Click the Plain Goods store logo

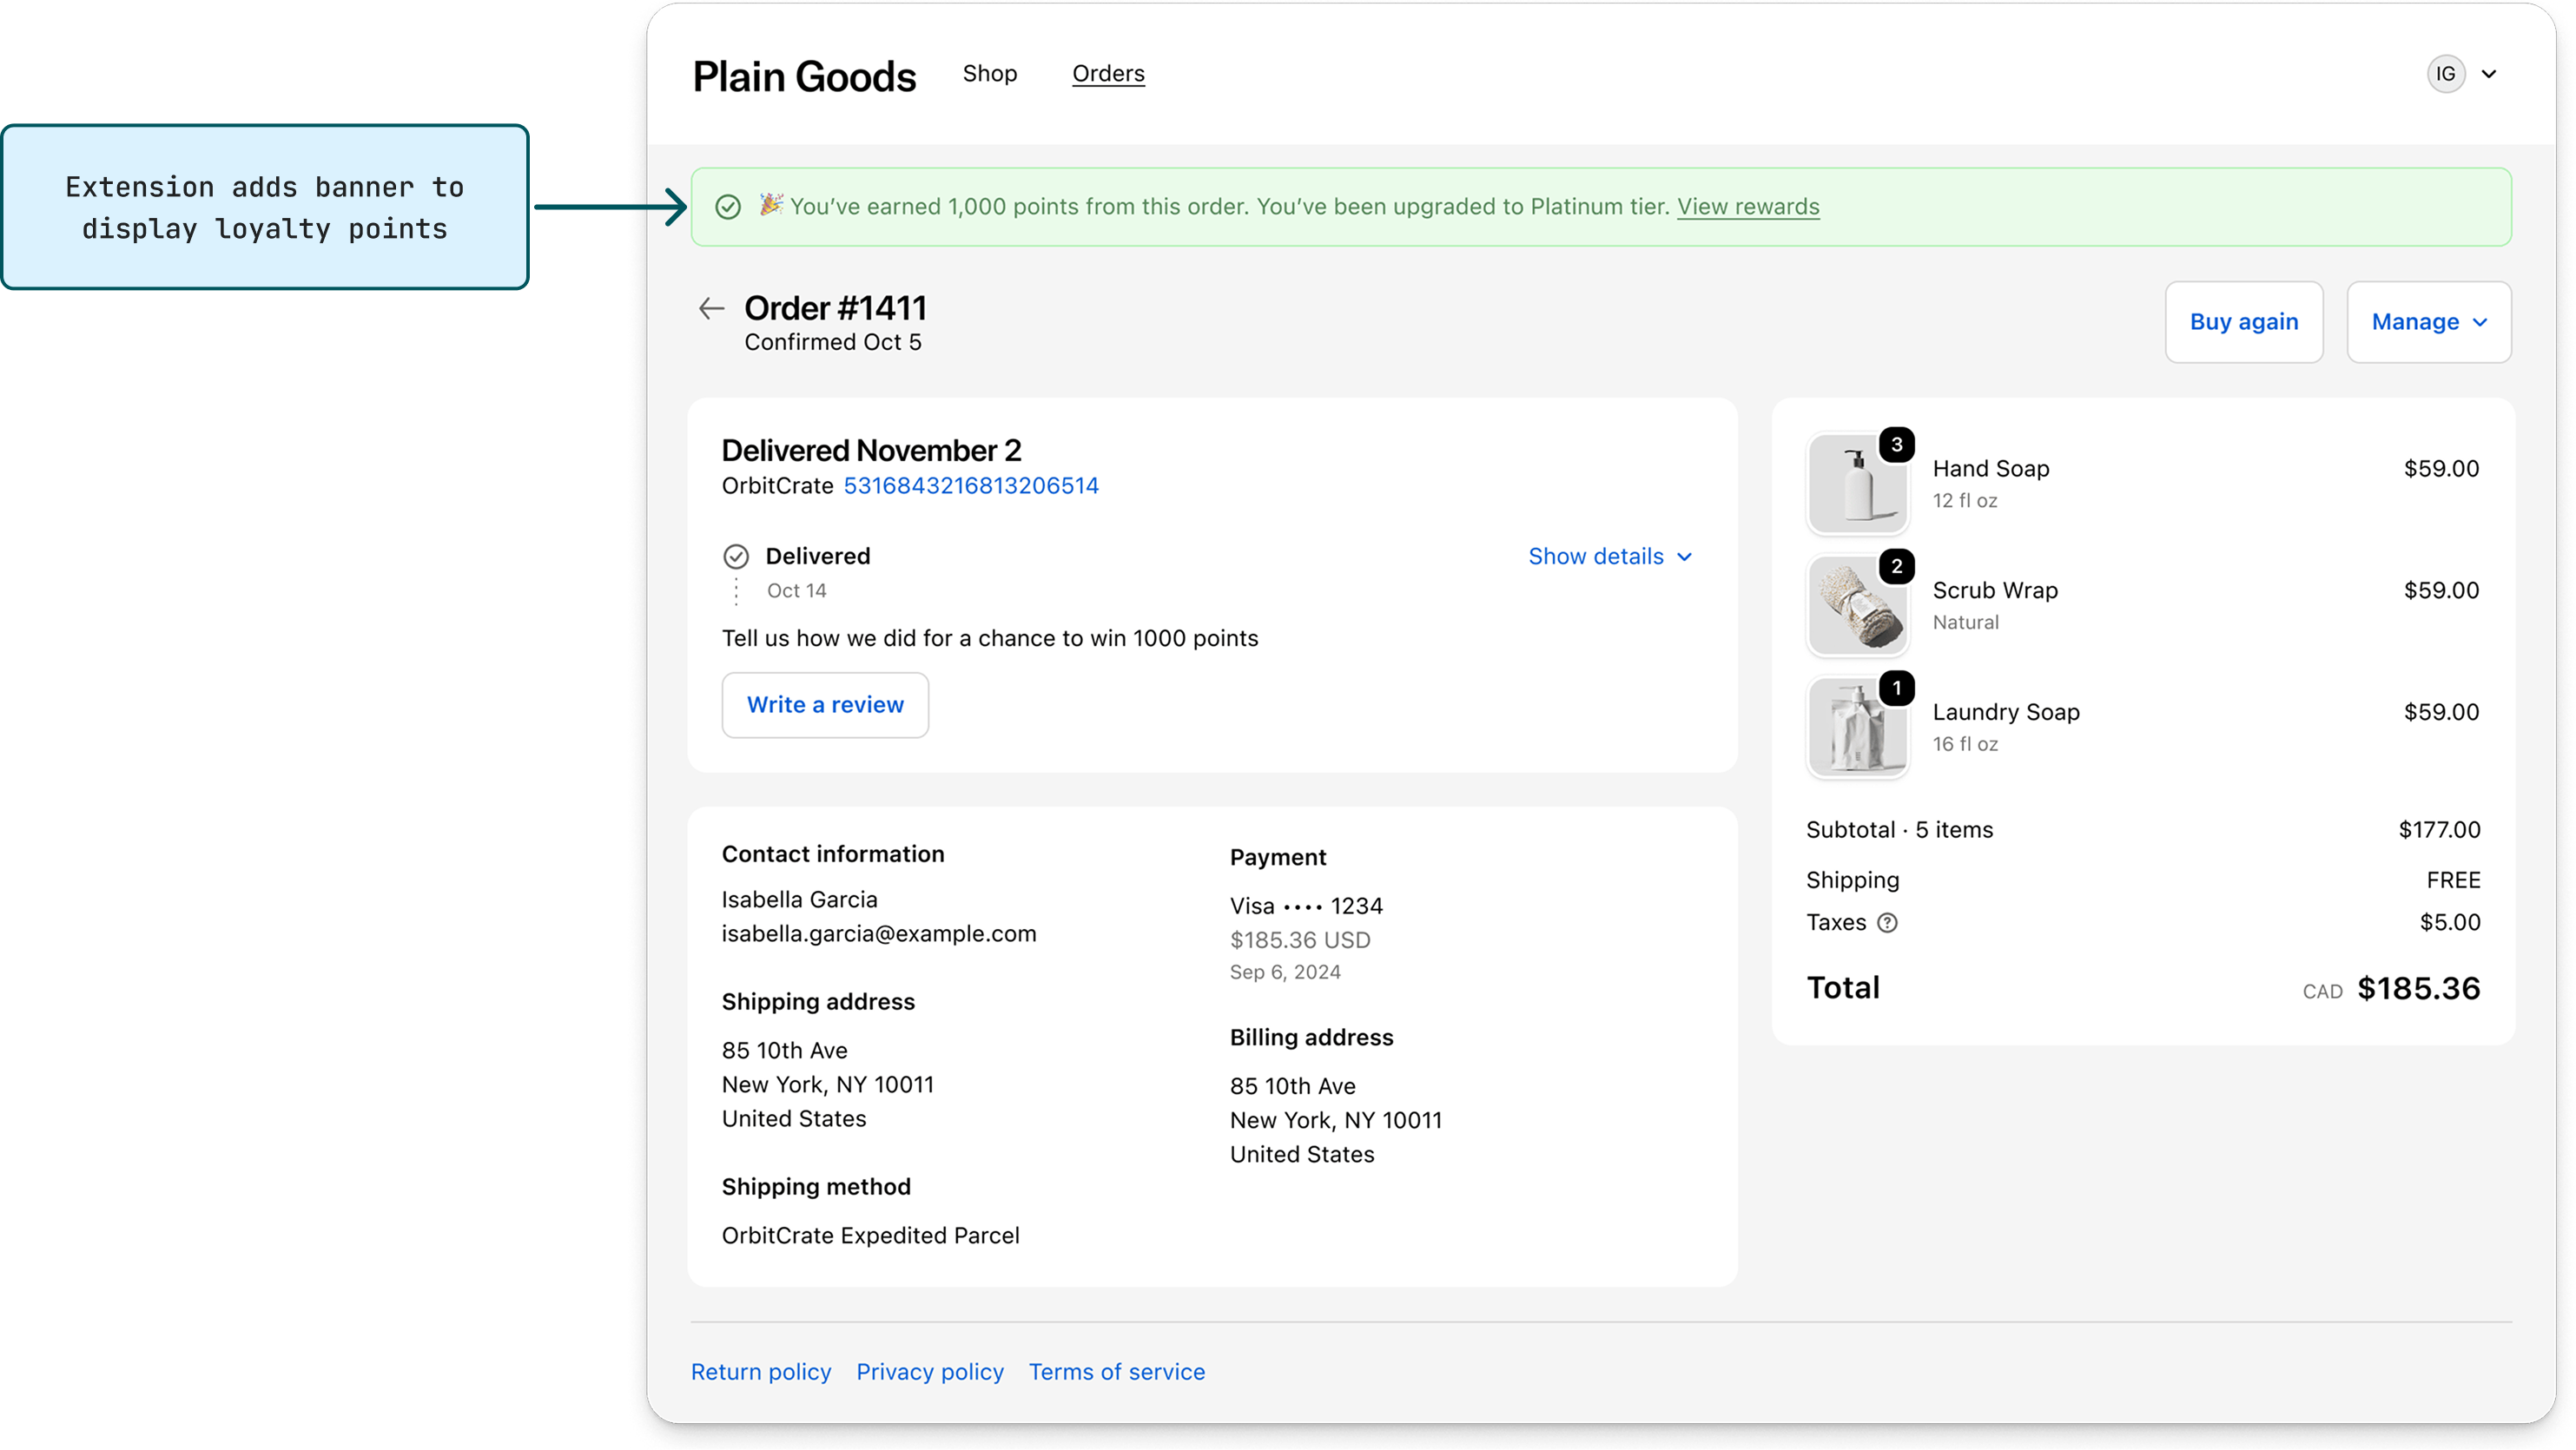804,76
